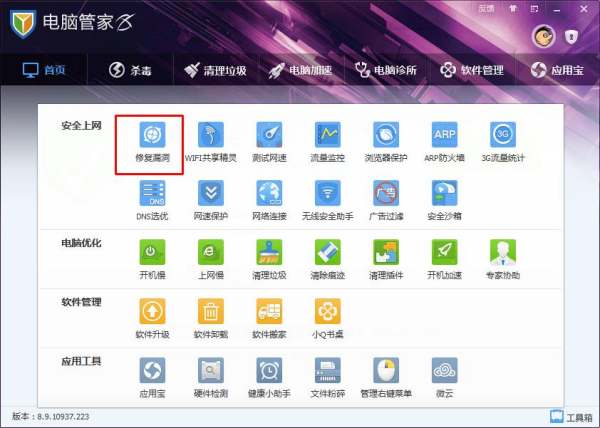Open 管理右键菜单 tool
600x428 pixels.
(x=386, y=378)
